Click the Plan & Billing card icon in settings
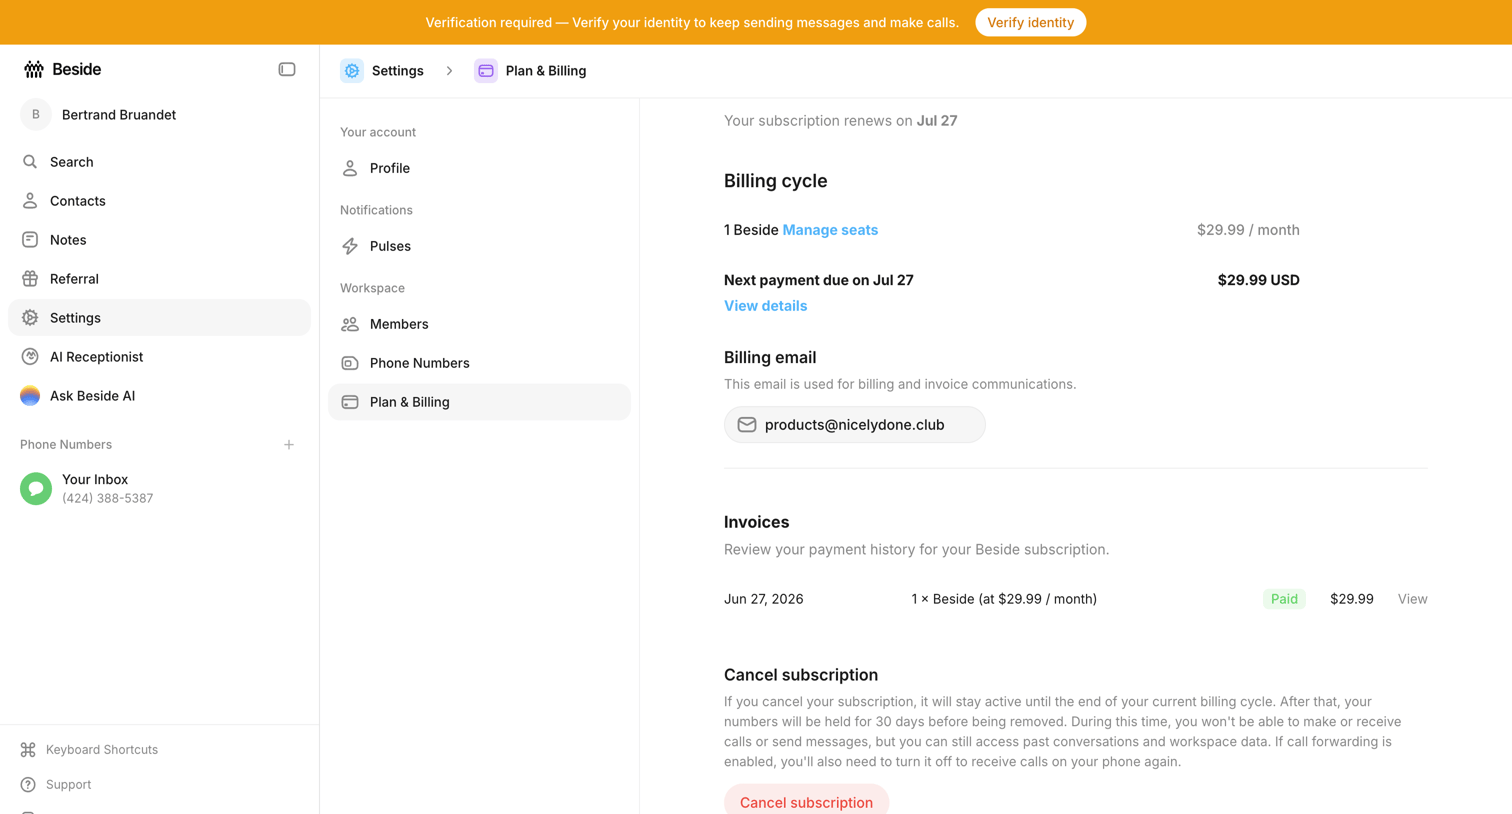Viewport: 1512px width, 814px height. coord(350,402)
